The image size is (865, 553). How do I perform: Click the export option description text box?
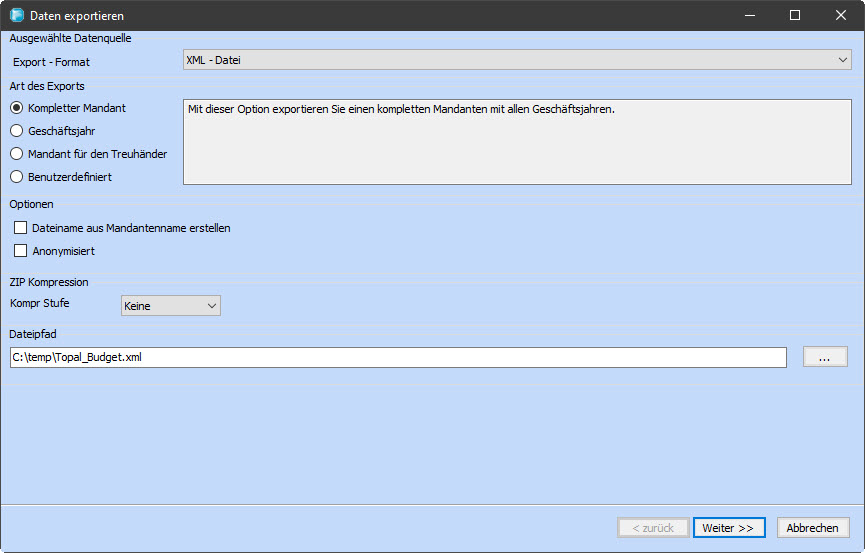tap(516, 141)
